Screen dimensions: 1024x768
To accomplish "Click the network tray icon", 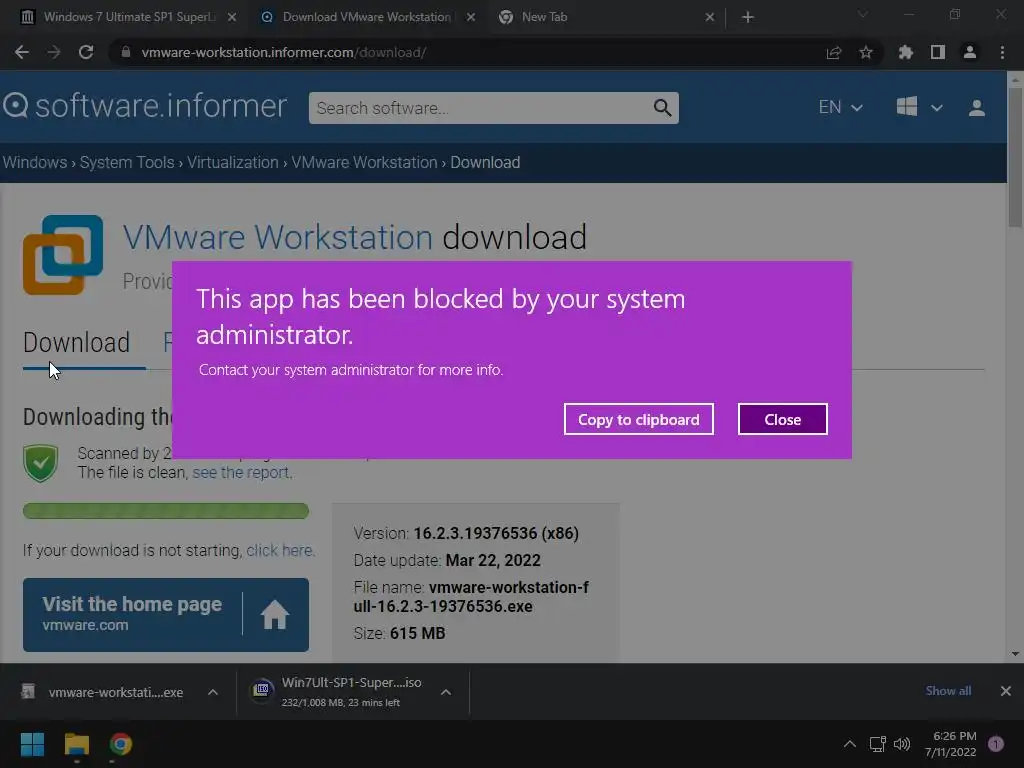I will (877, 744).
